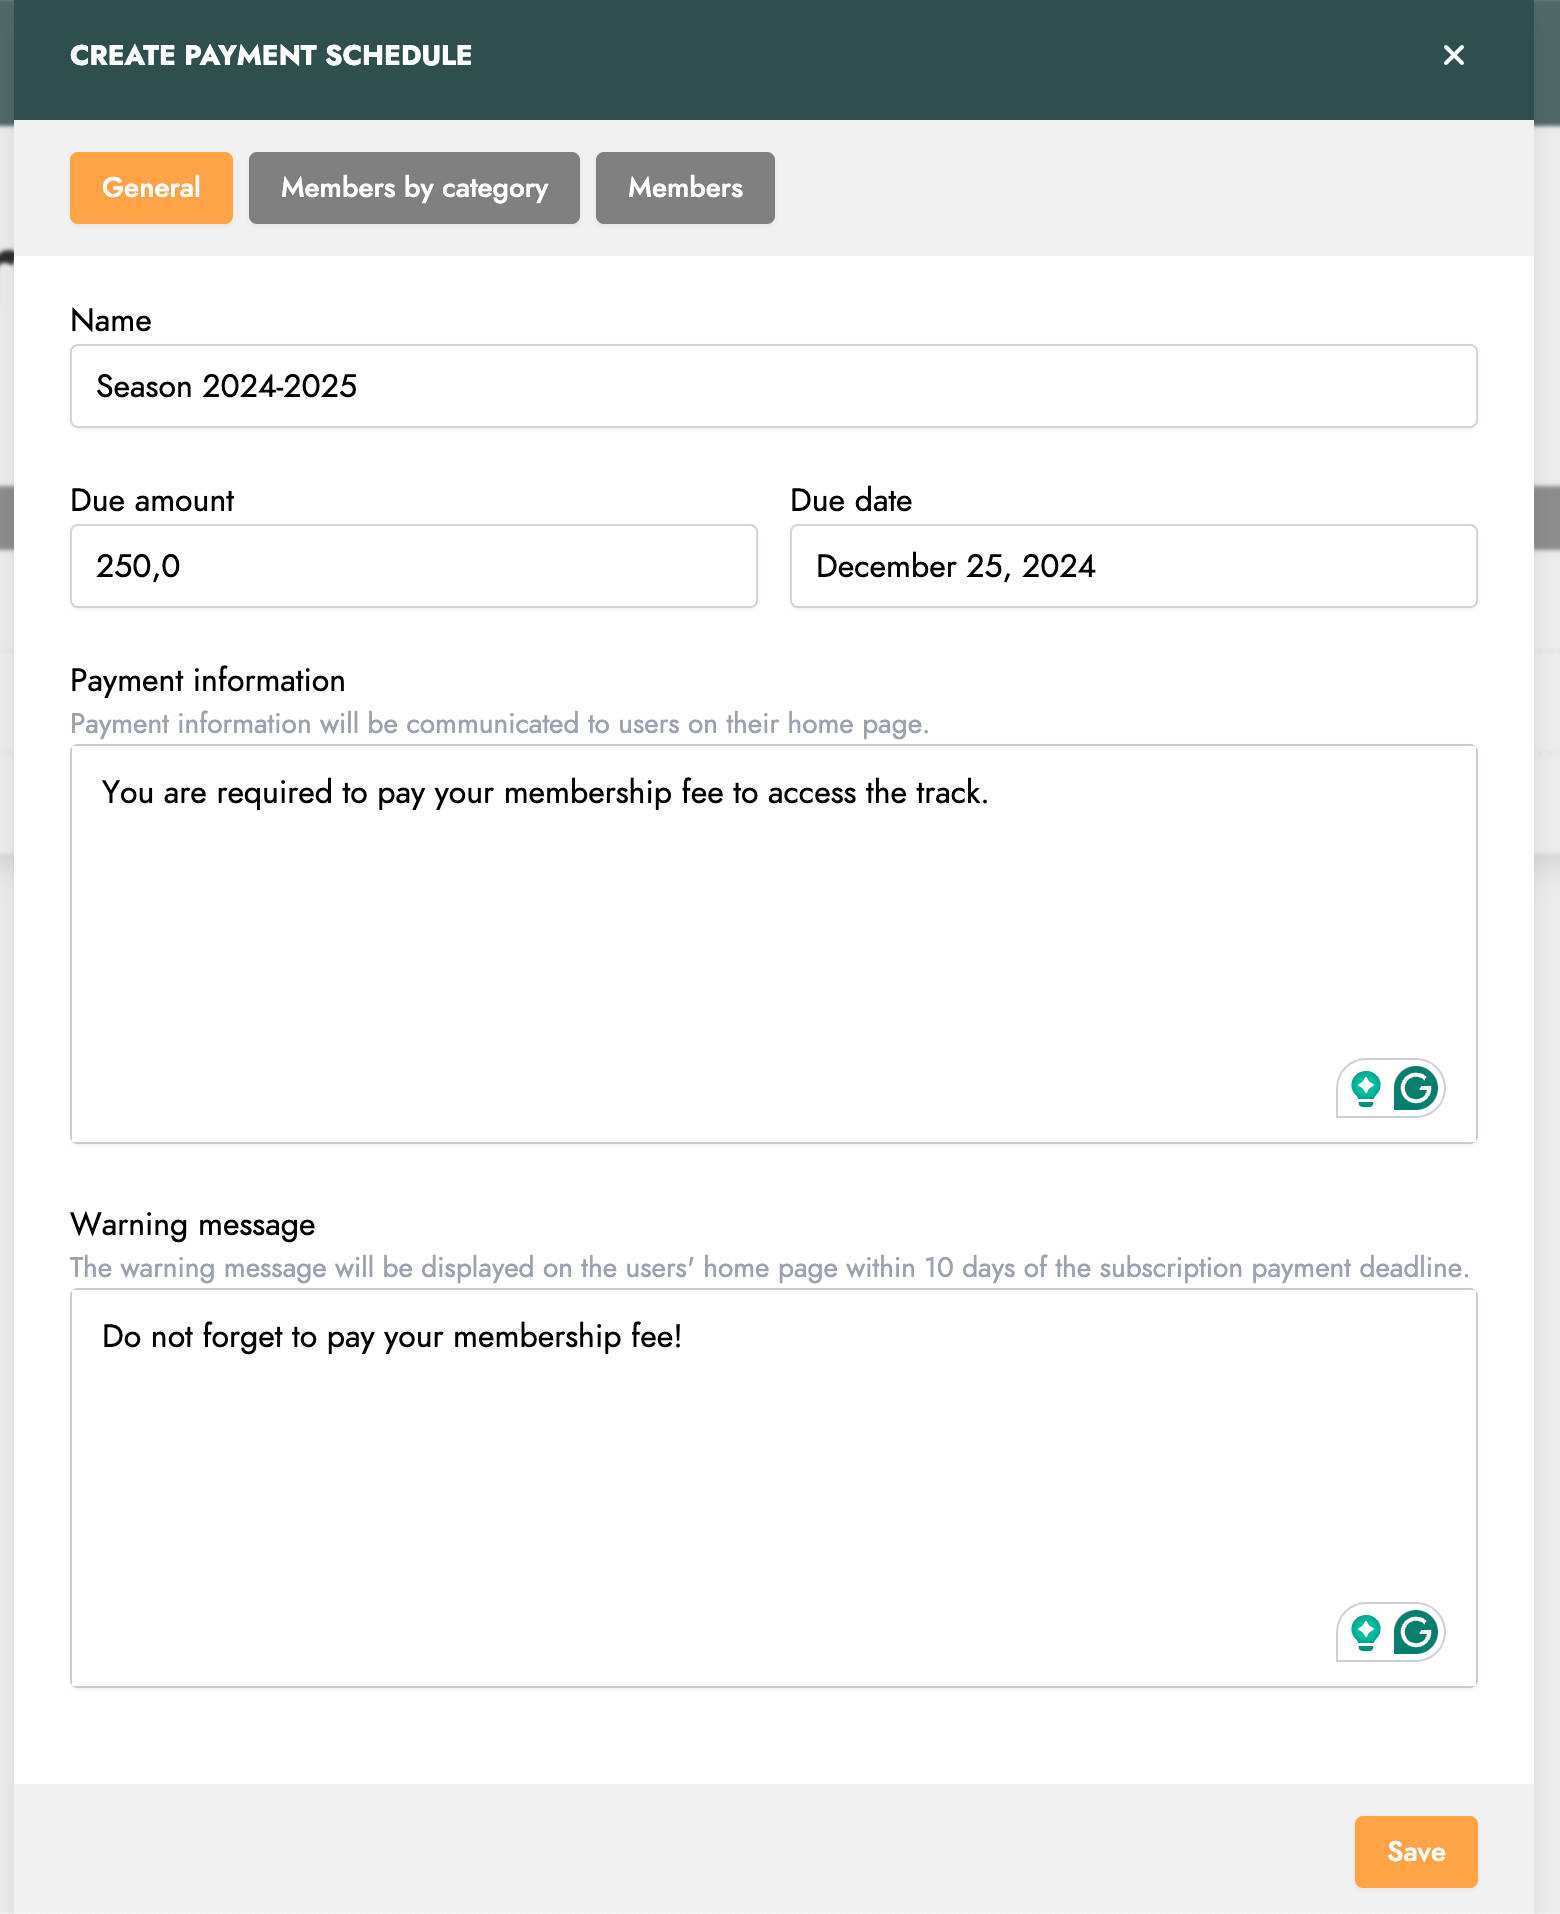Click the Name label
Screen dimensions: 1560x1914
(111, 321)
